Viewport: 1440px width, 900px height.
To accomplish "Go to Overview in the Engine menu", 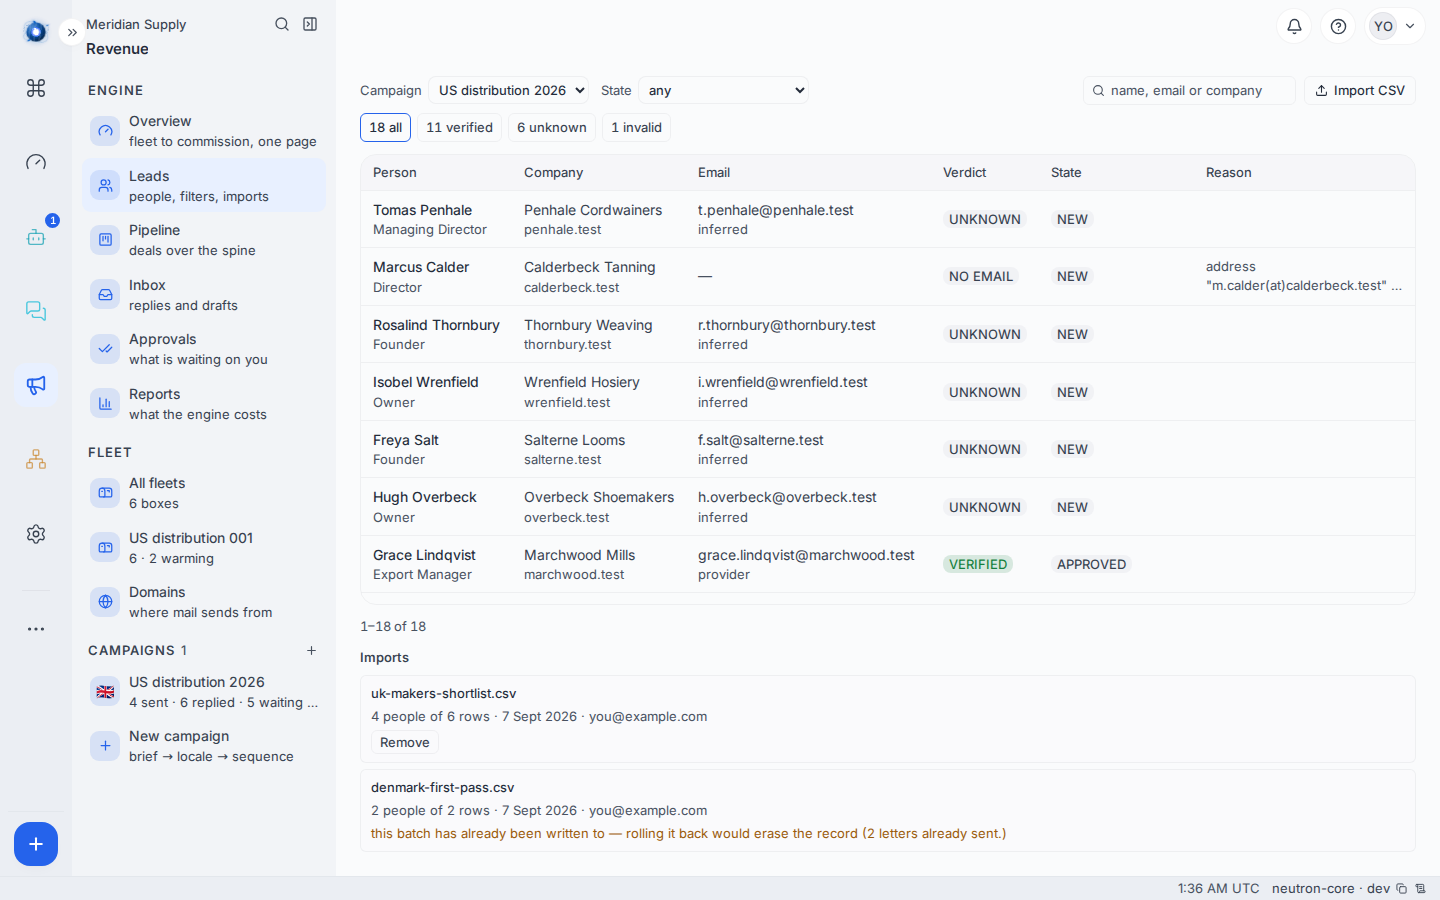I will click(x=204, y=131).
